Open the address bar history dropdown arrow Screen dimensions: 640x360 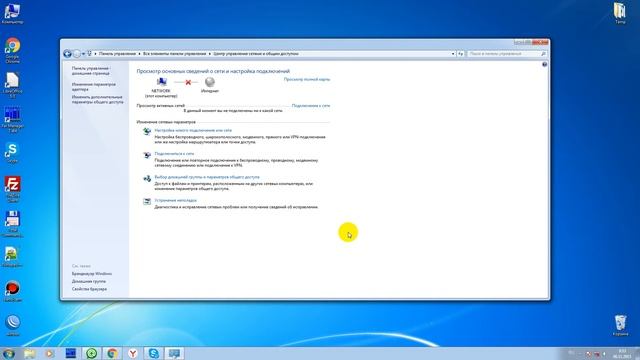[x=453, y=54]
